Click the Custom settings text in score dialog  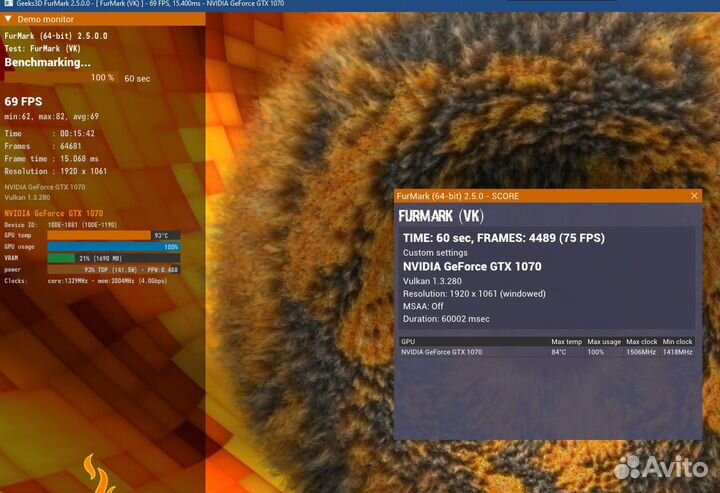pyautogui.click(x=435, y=252)
